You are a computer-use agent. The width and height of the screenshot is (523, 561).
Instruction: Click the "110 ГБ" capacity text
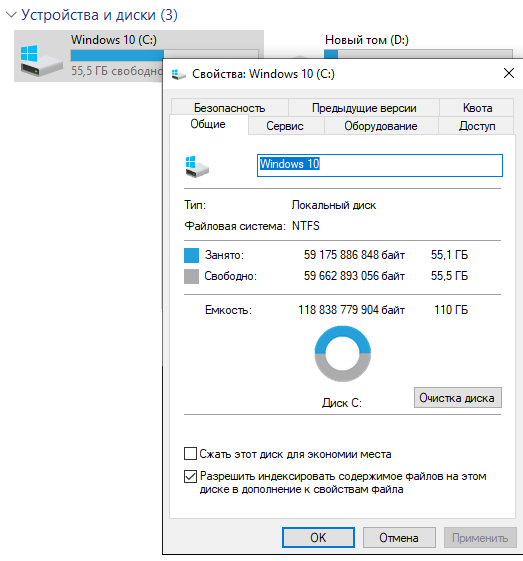pyautogui.click(x=451, y=309)
